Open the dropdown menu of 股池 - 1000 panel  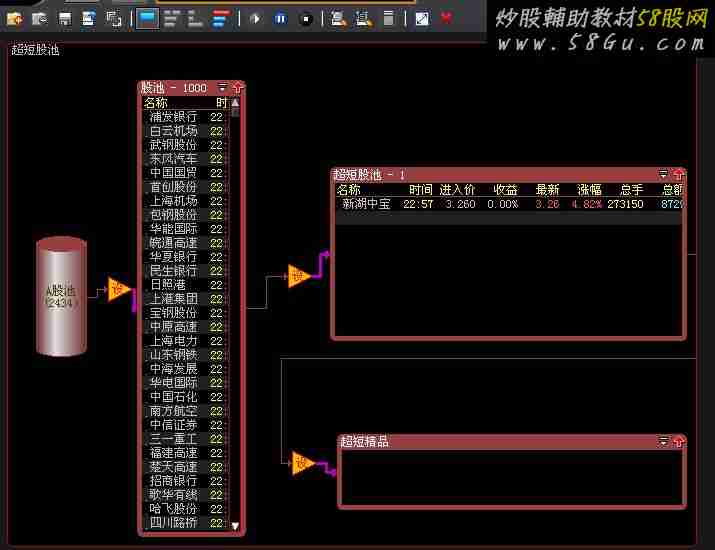point(223,88)
